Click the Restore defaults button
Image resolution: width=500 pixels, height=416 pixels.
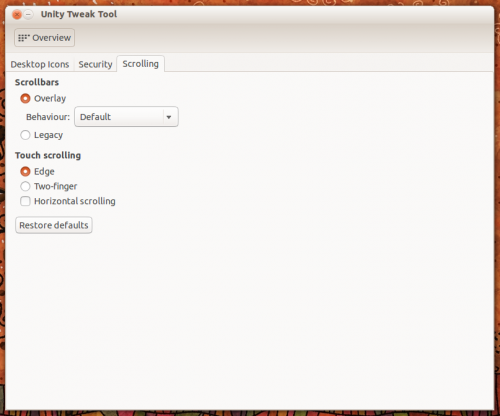point(54,225)
